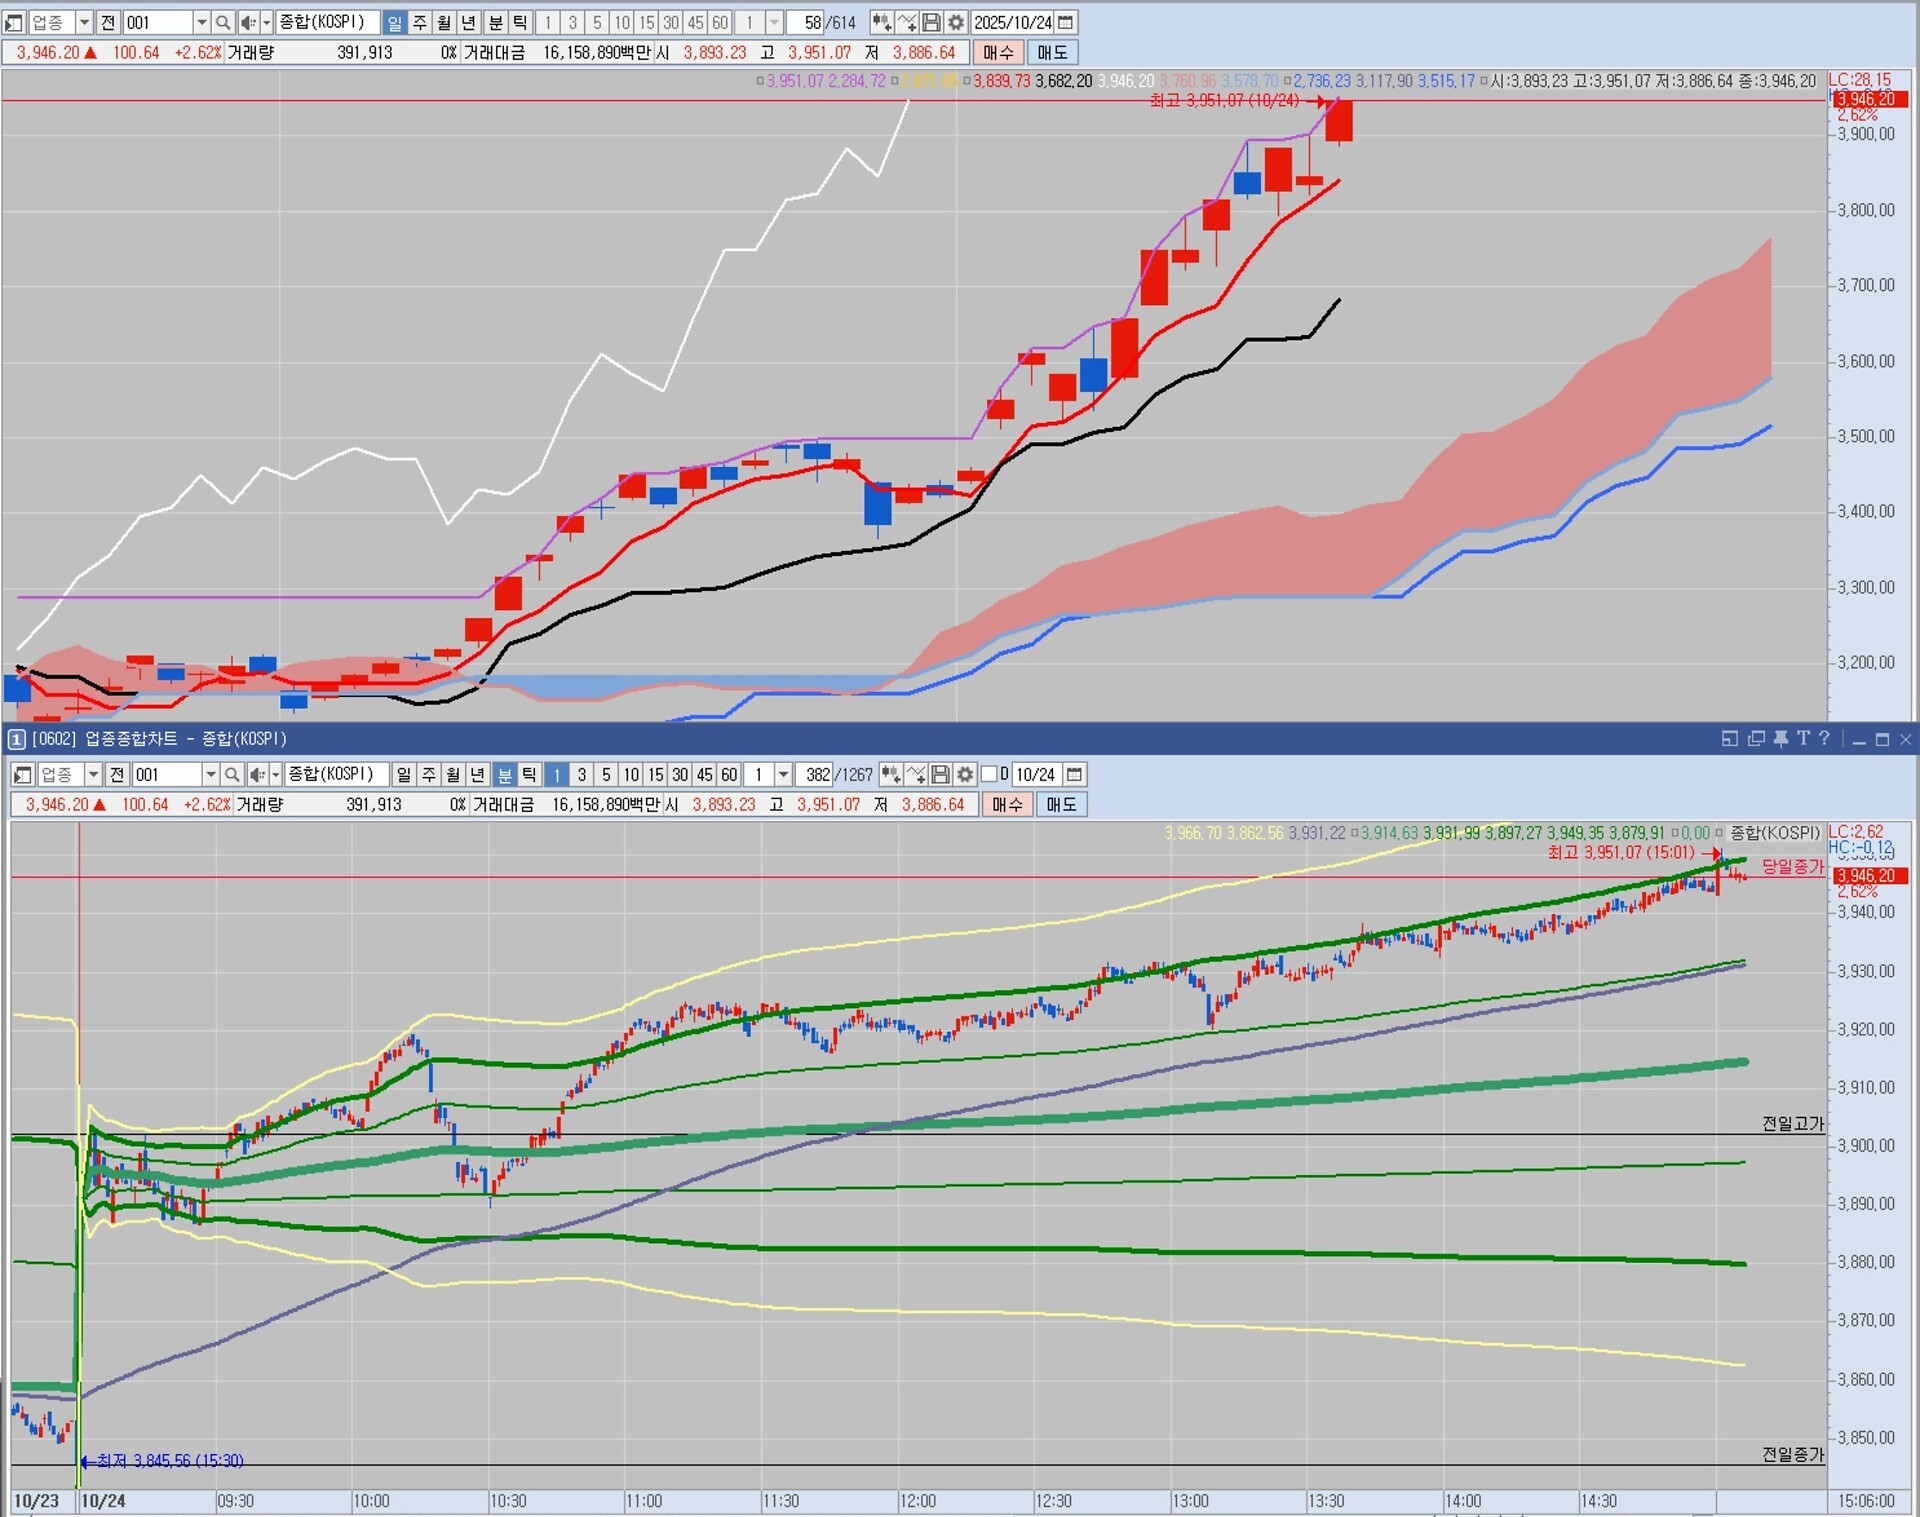Open the settings gear in the top chart toolbar
The height and width of the screenshot is (1517, 1920).
pos(956,22)
